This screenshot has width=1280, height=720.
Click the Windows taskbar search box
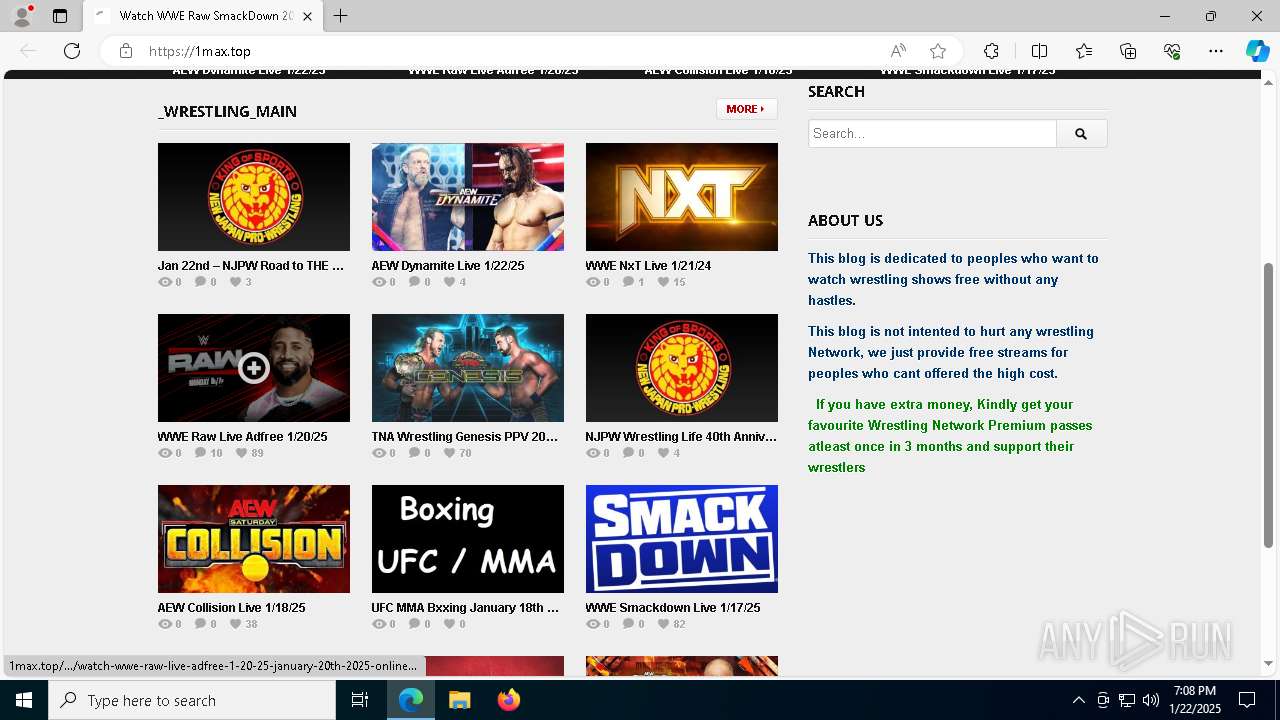coord(192,700)
